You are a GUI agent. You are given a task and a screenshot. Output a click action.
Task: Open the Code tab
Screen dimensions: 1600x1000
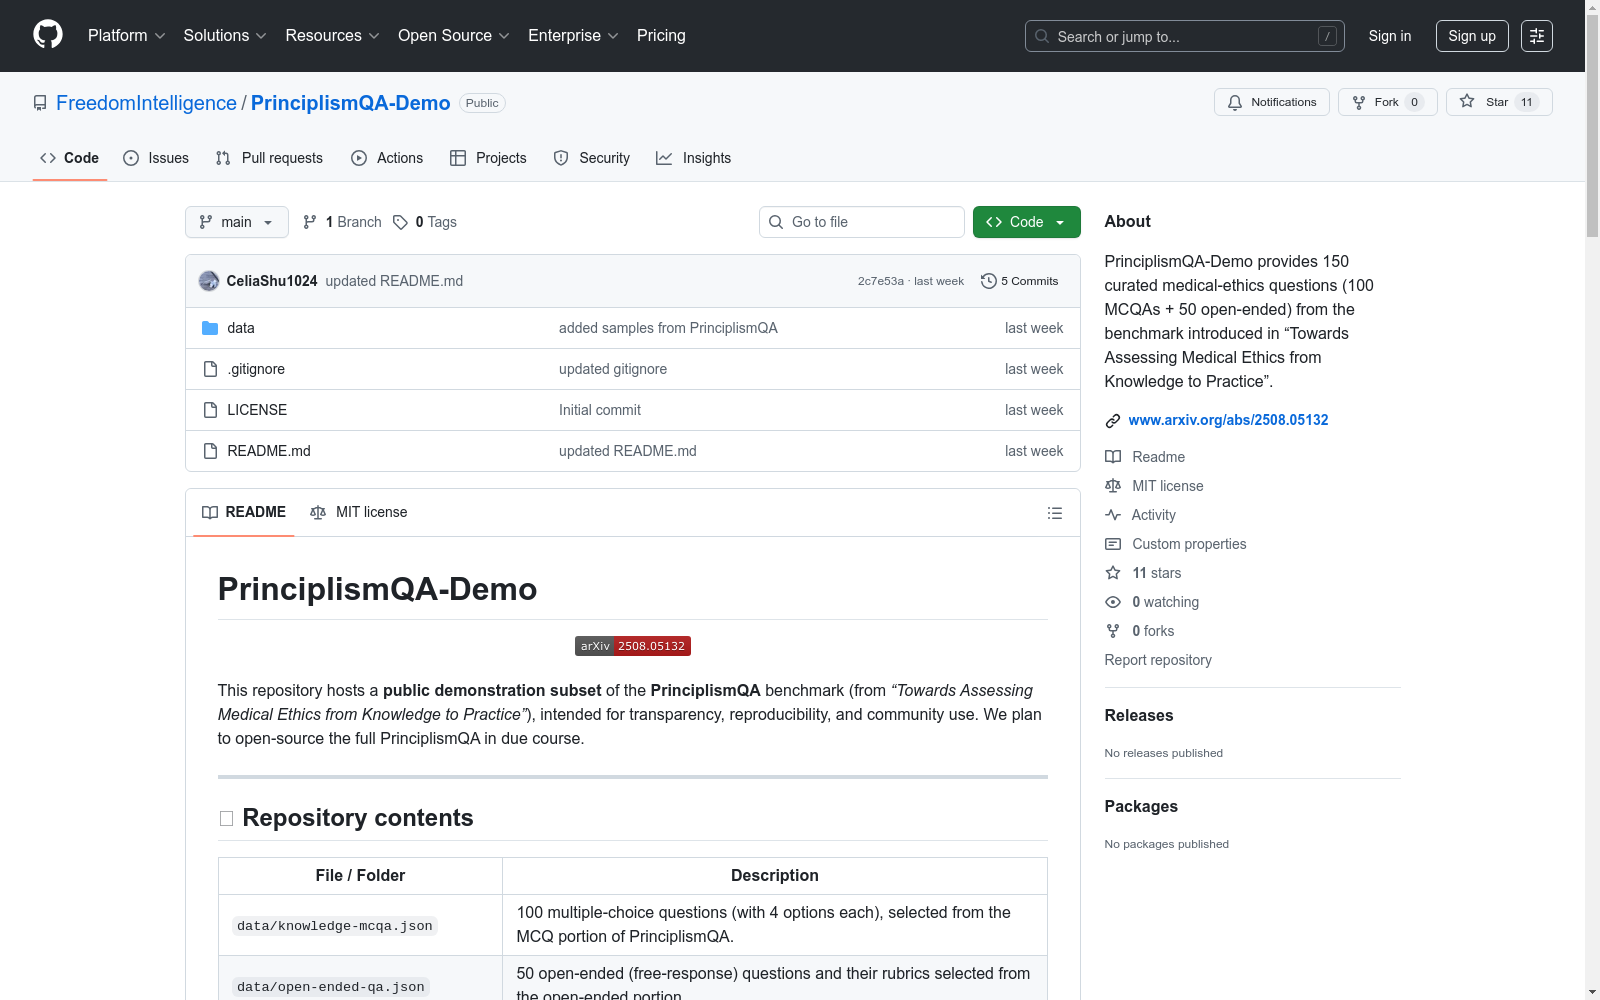tap(70, 158)
